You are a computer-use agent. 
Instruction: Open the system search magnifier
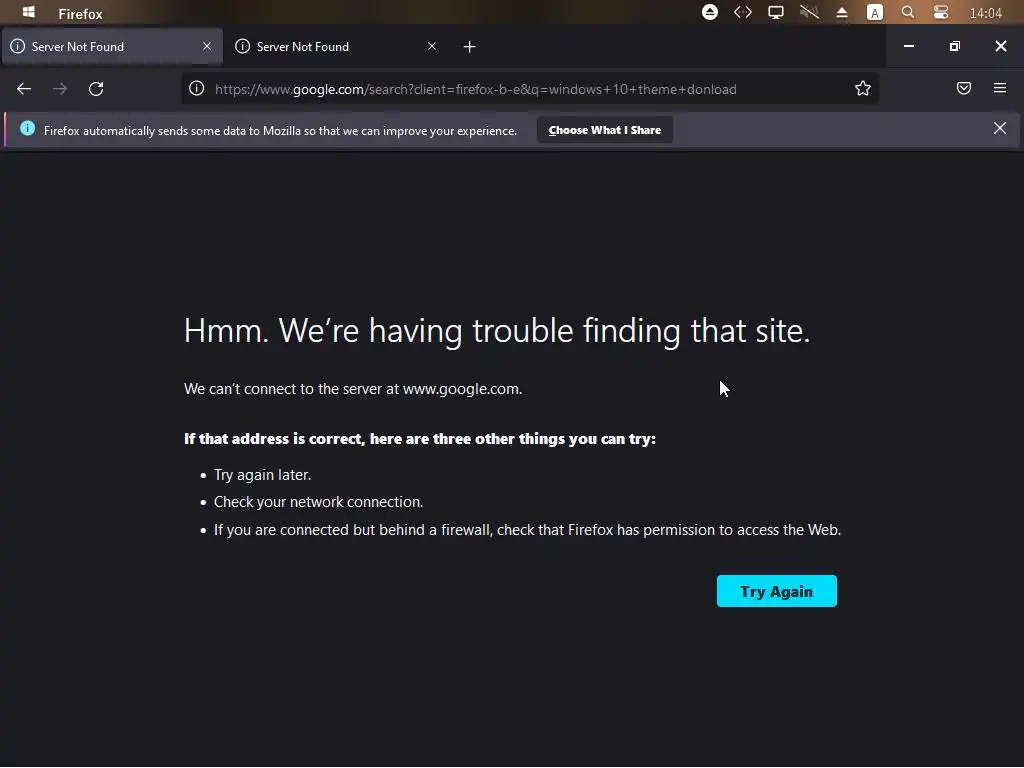pyautogui.click(x=908, y=12)
